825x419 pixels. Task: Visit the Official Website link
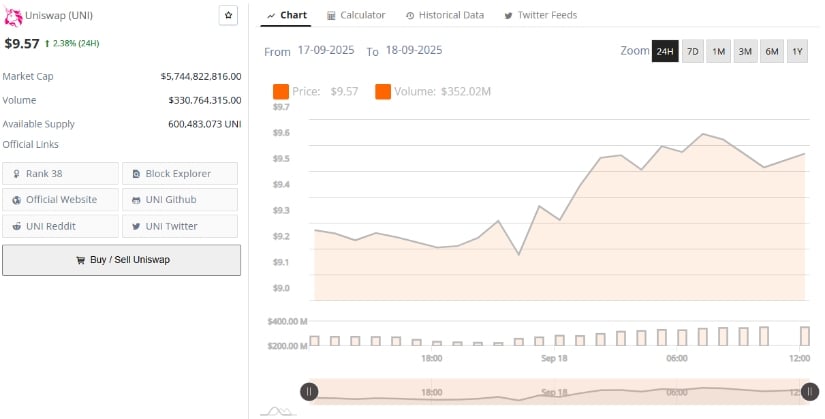(x=61, y=199)
